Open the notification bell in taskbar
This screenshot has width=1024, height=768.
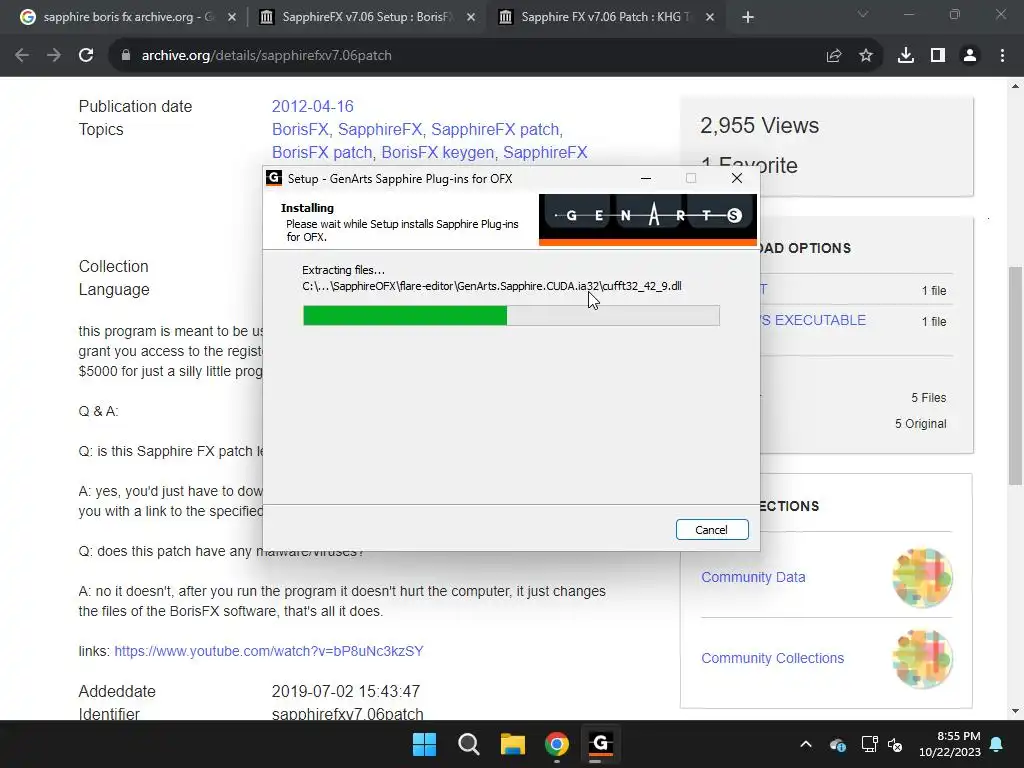coord(997,744)
